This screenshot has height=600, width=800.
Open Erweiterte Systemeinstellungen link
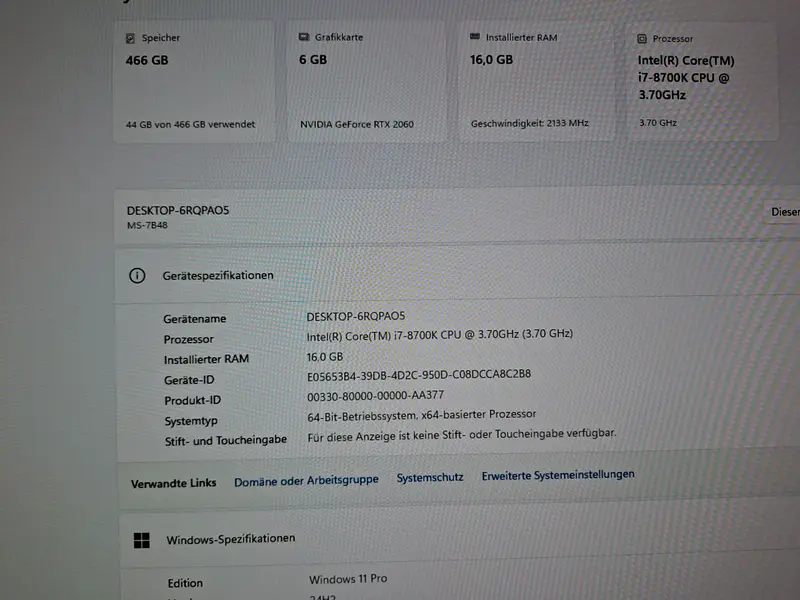[558, 475]
